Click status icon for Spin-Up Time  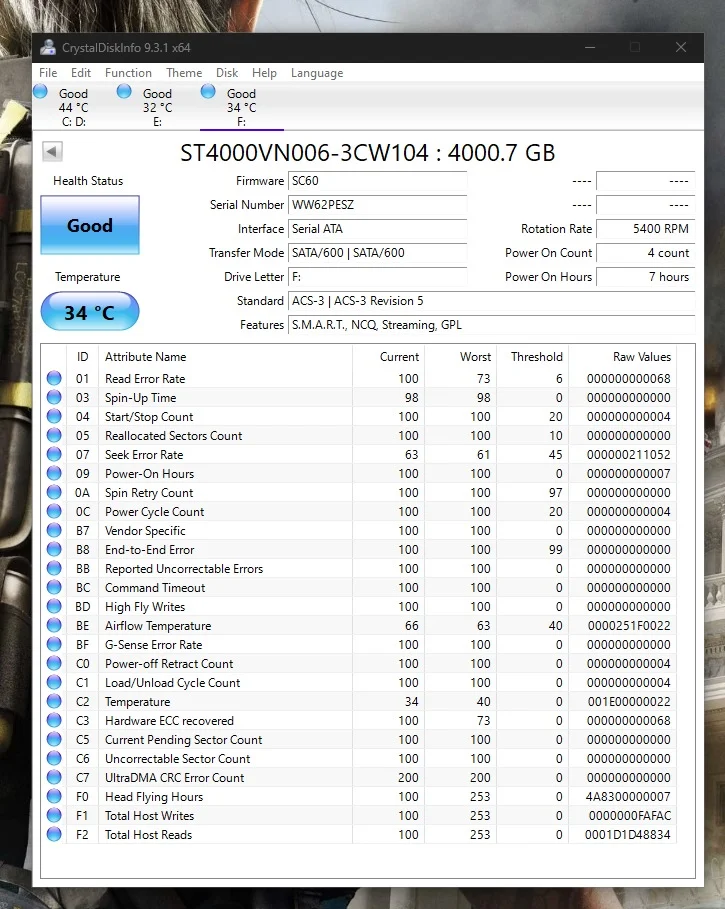54,398
